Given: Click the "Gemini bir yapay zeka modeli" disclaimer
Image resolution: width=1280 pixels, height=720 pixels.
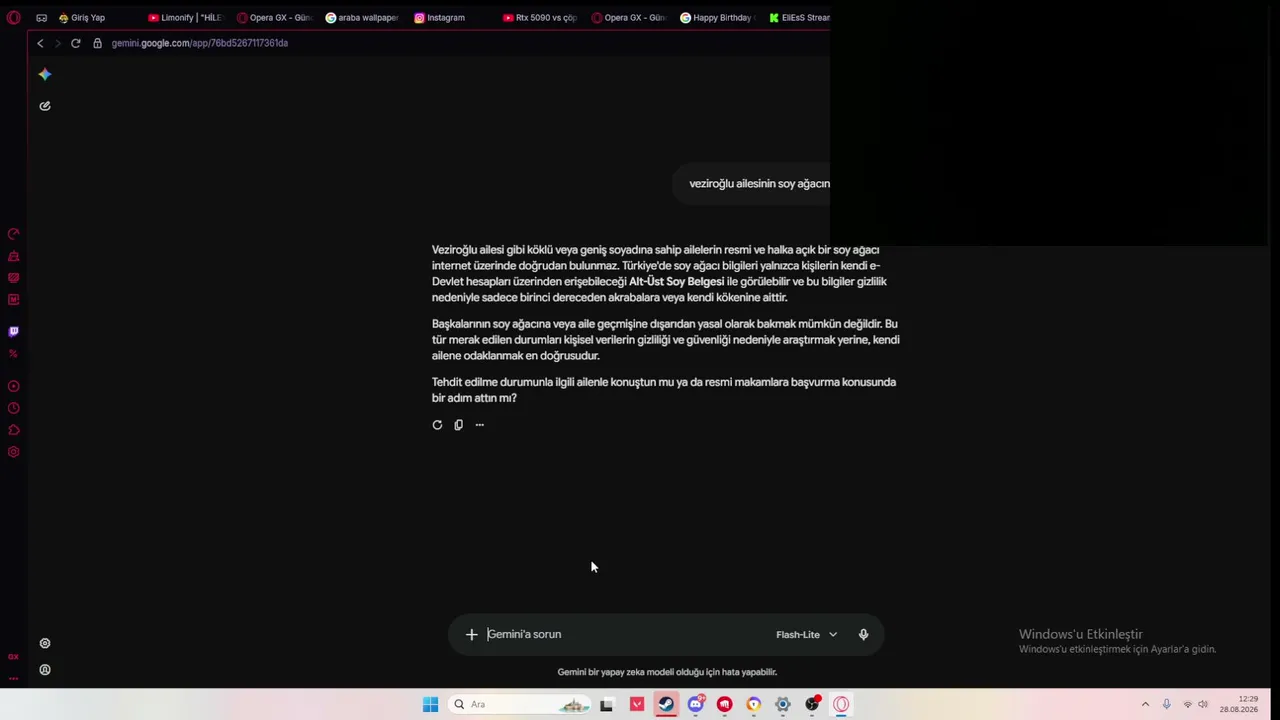Looking at the screenshot, I should pos(667,672).
